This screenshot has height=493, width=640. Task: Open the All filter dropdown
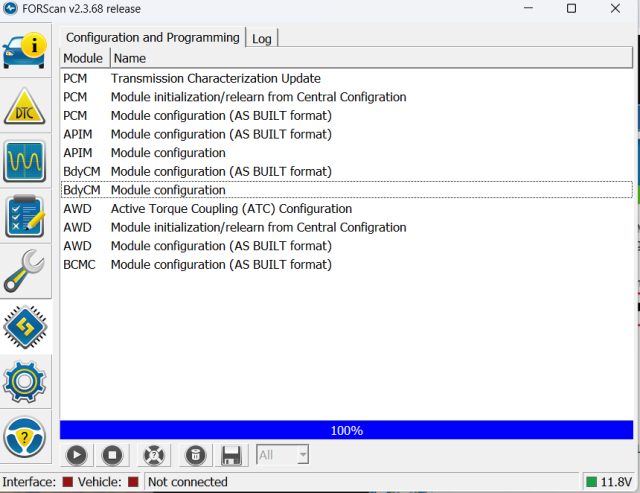tap(282, 455)
